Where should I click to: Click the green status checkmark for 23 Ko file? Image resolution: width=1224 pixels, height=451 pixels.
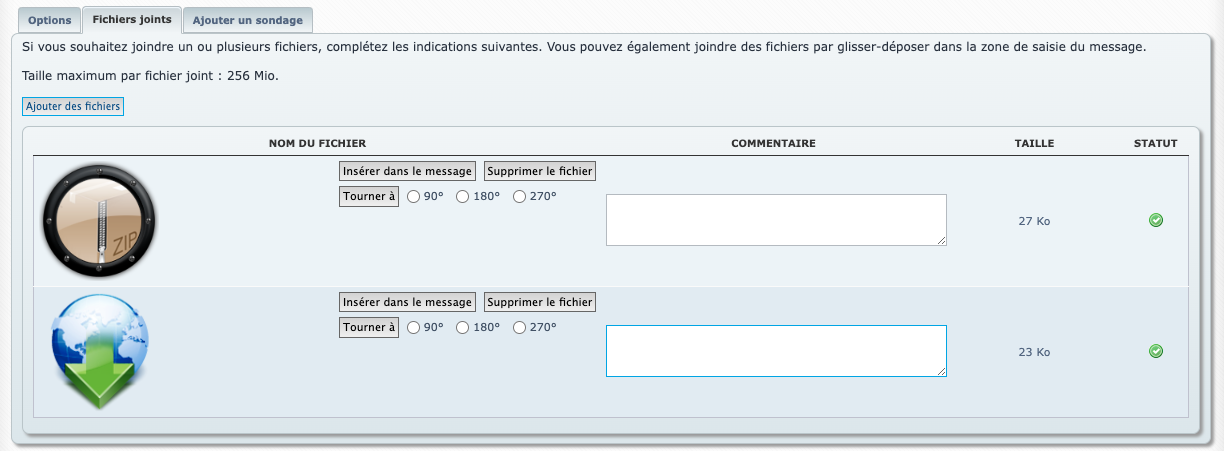[1156, 351]
